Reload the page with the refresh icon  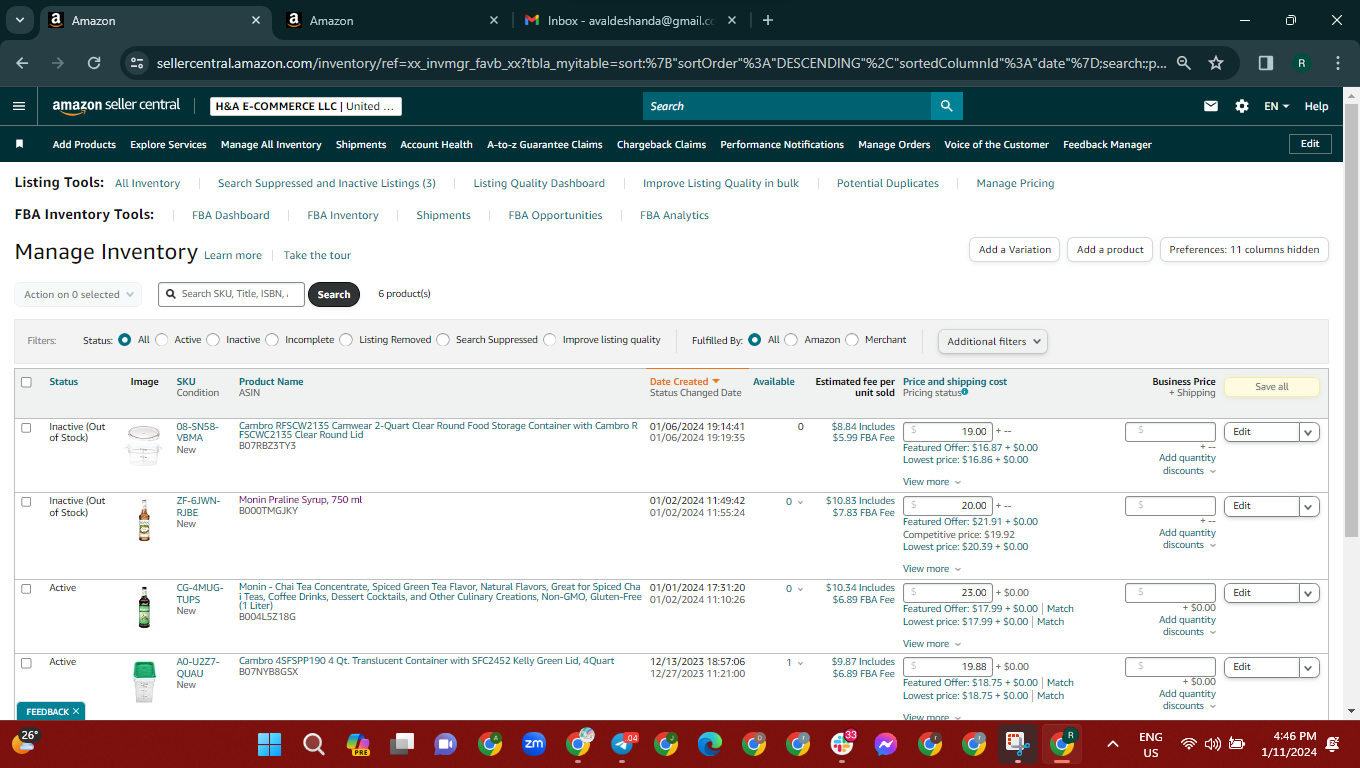click(94, 63)
